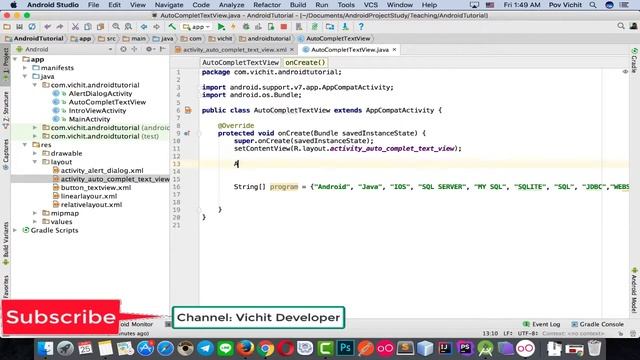Toggle the Gradle Console tool window
Image resolution: width=640 pixels, height=360 pixels.
click(598, 324)
